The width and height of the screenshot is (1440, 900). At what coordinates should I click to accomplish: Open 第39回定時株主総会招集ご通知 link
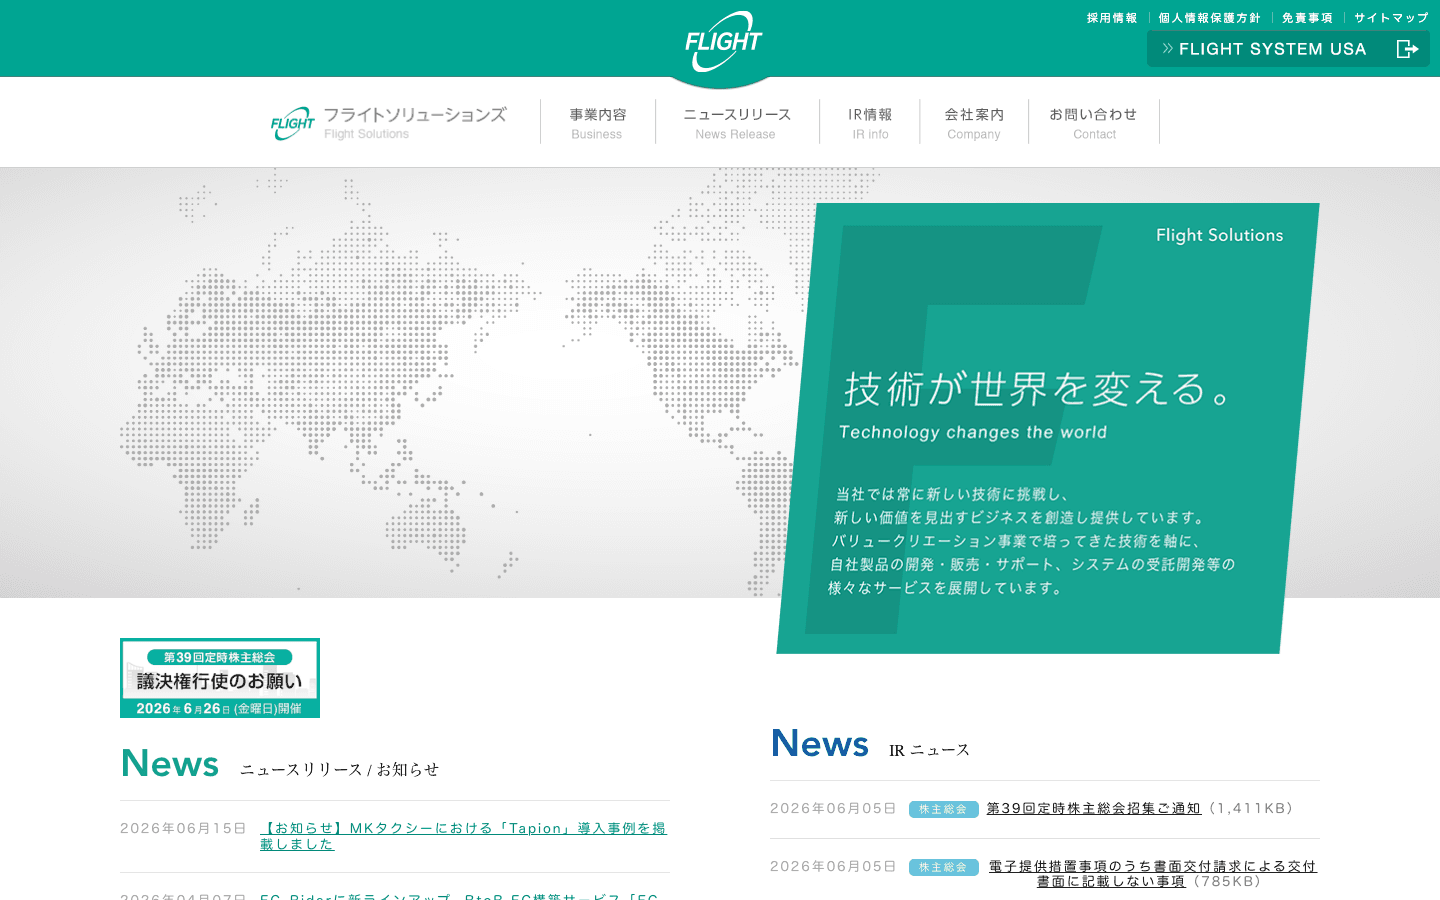coord(1094,808)
